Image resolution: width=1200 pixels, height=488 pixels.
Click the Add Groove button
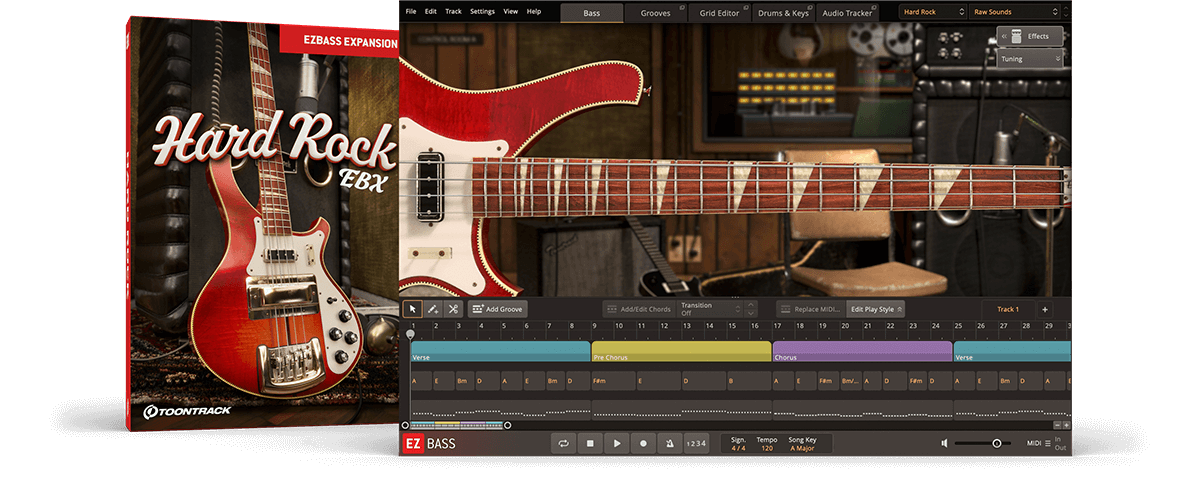tap(497, 310)
